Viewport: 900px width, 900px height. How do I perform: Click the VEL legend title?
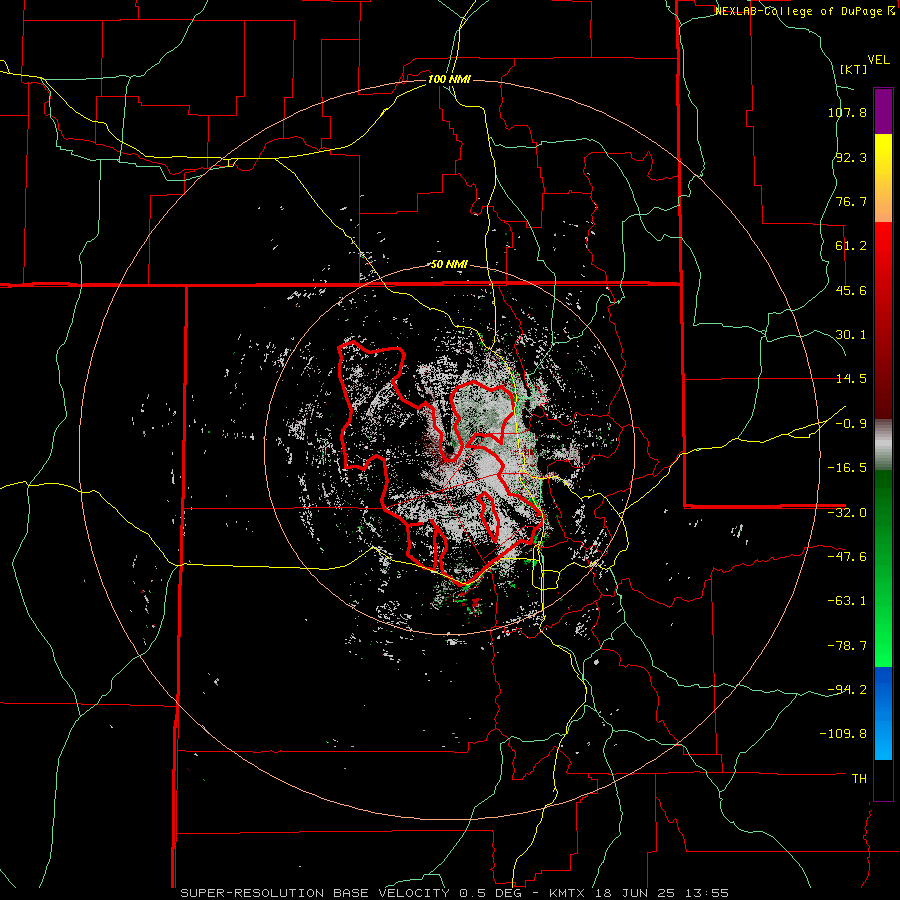[878, 60]
